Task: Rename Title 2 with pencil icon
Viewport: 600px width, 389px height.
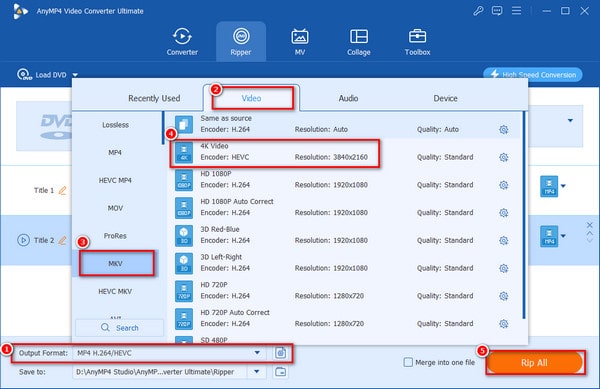Action: coord(62,240)
